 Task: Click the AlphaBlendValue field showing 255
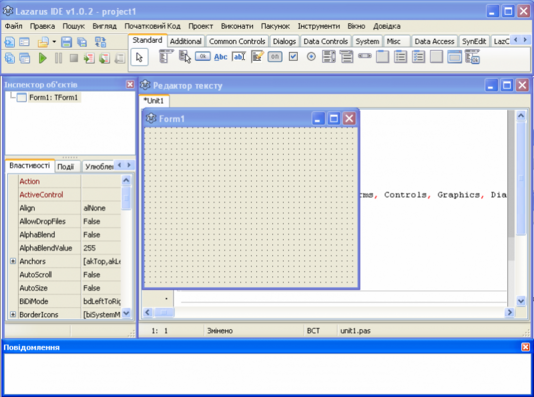(x=101, y=248)
